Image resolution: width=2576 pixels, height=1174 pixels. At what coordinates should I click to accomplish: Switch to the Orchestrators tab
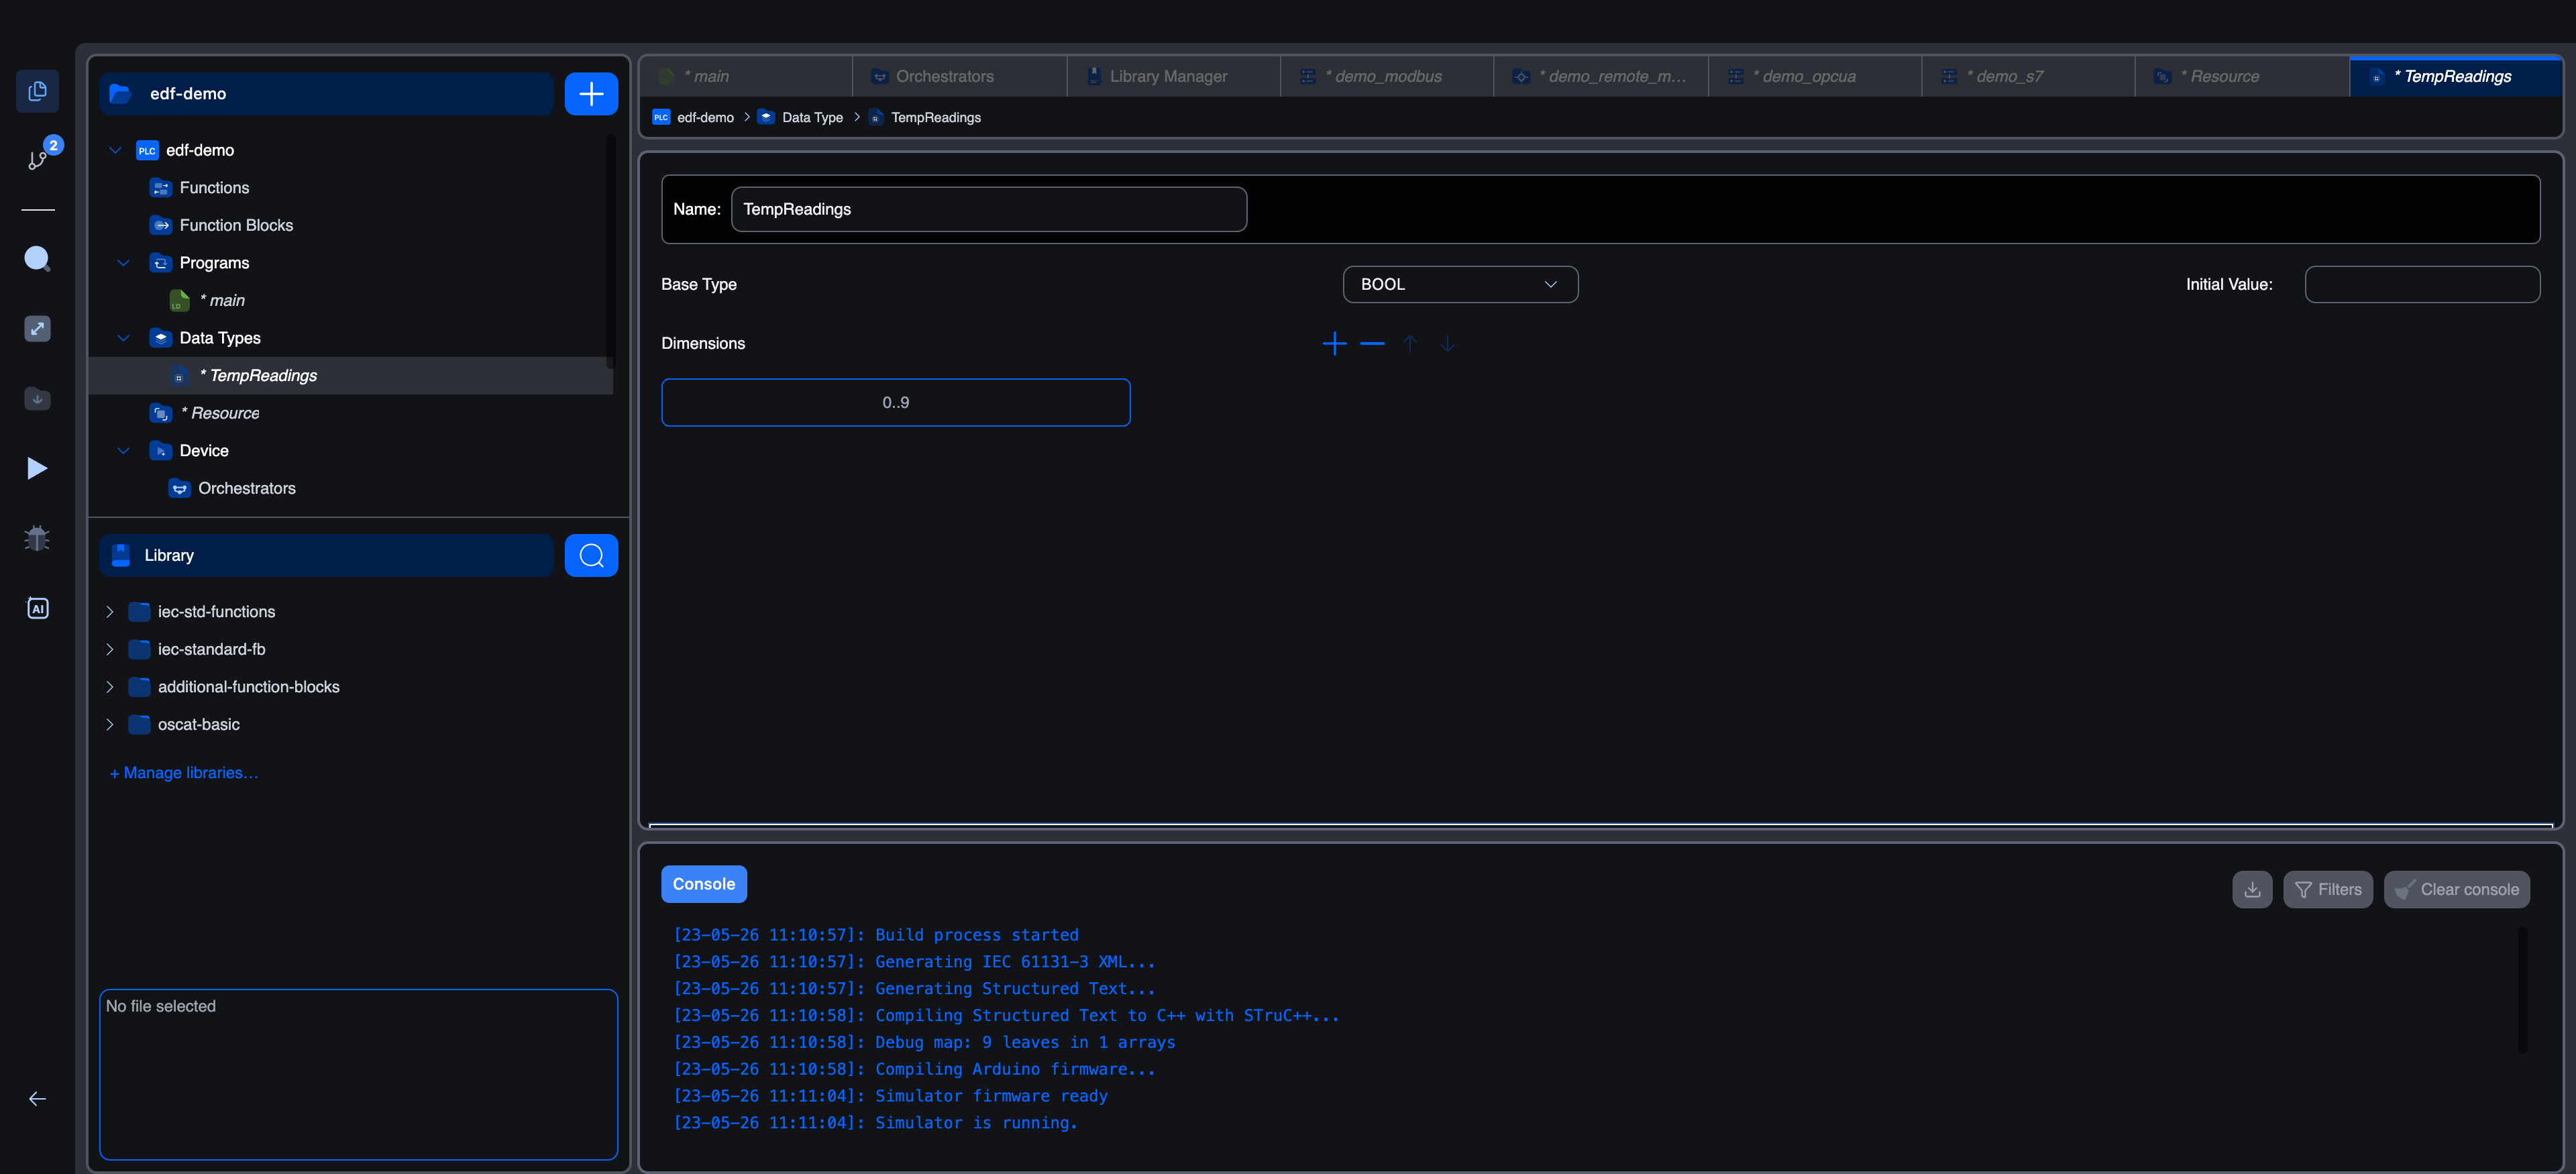click(x=959, y=77)
